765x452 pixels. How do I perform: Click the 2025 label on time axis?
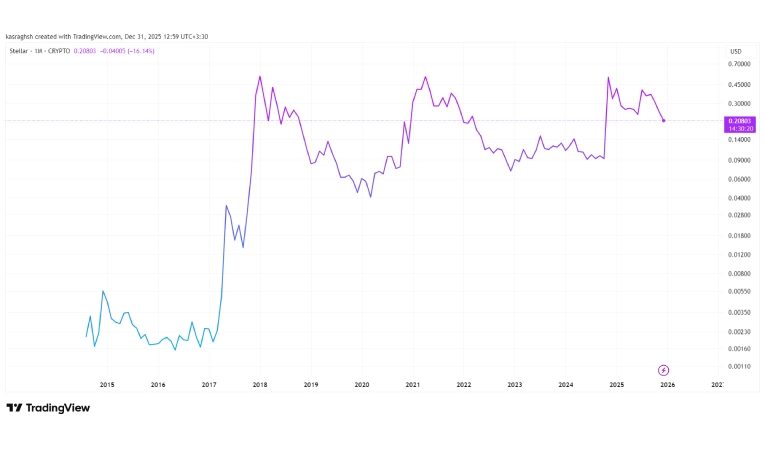(x=617, y=384)
